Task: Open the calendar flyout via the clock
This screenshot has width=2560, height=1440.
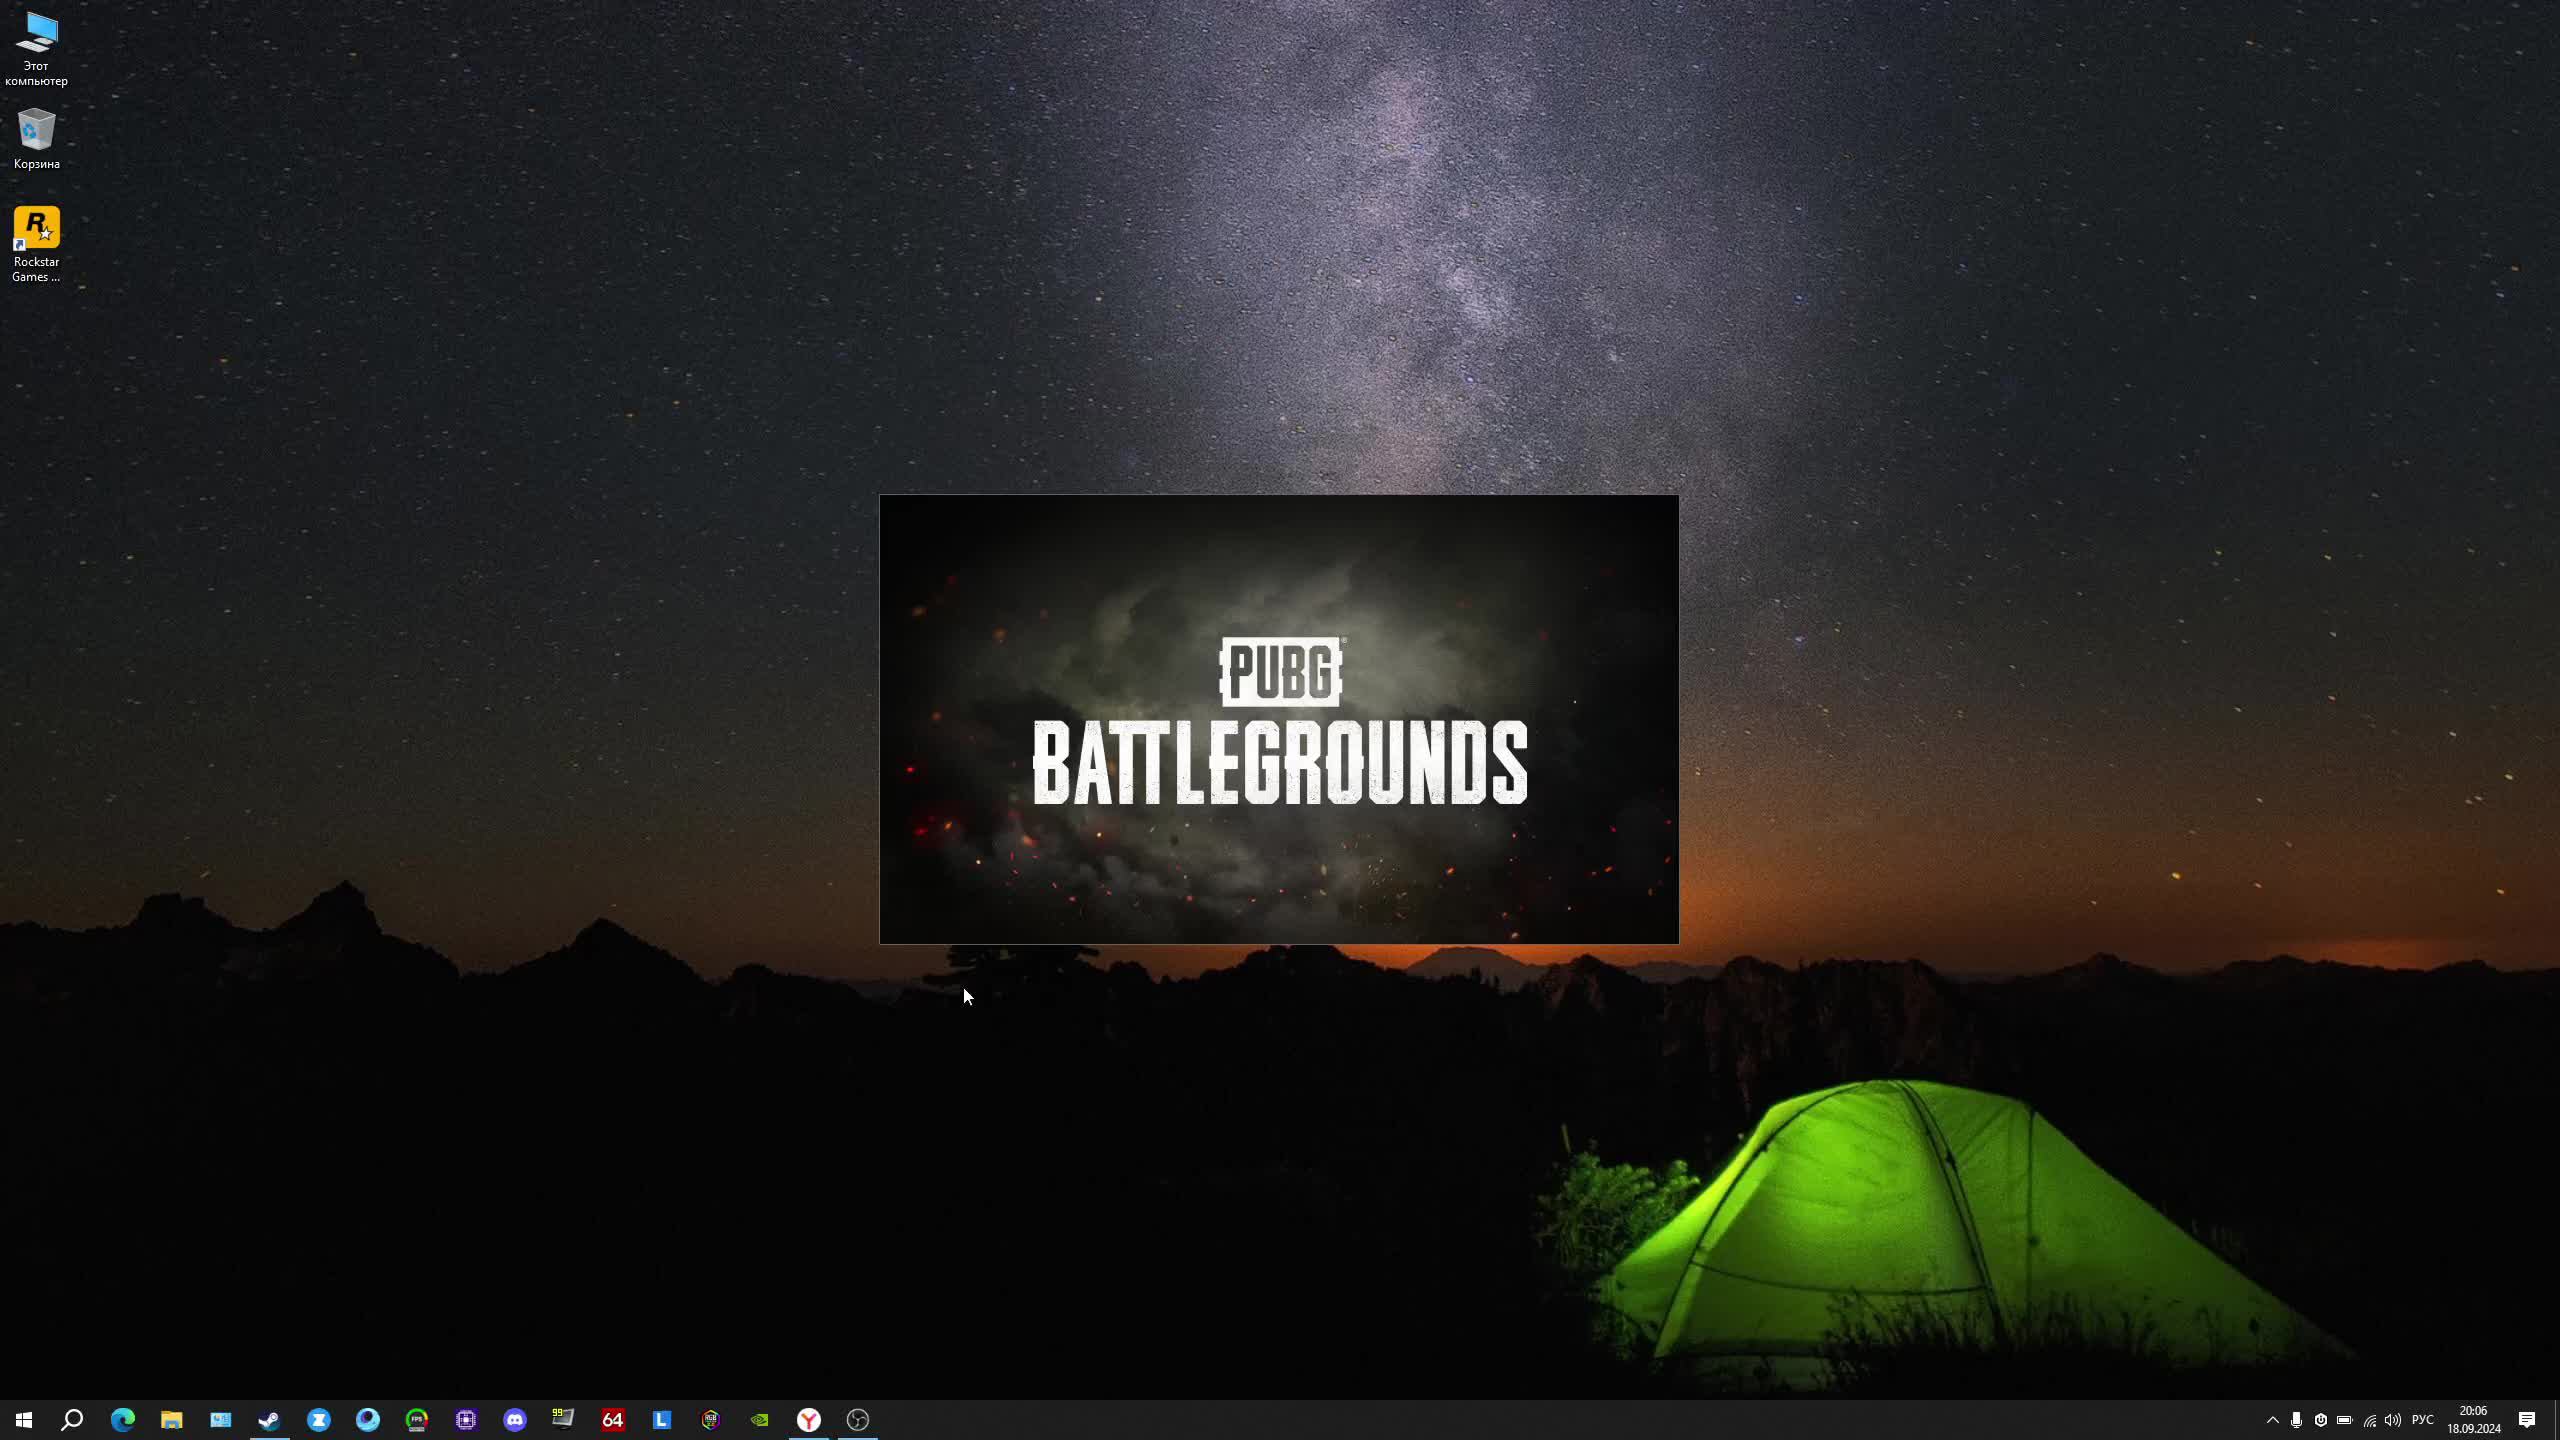Action: [x=2479, y=1419]
